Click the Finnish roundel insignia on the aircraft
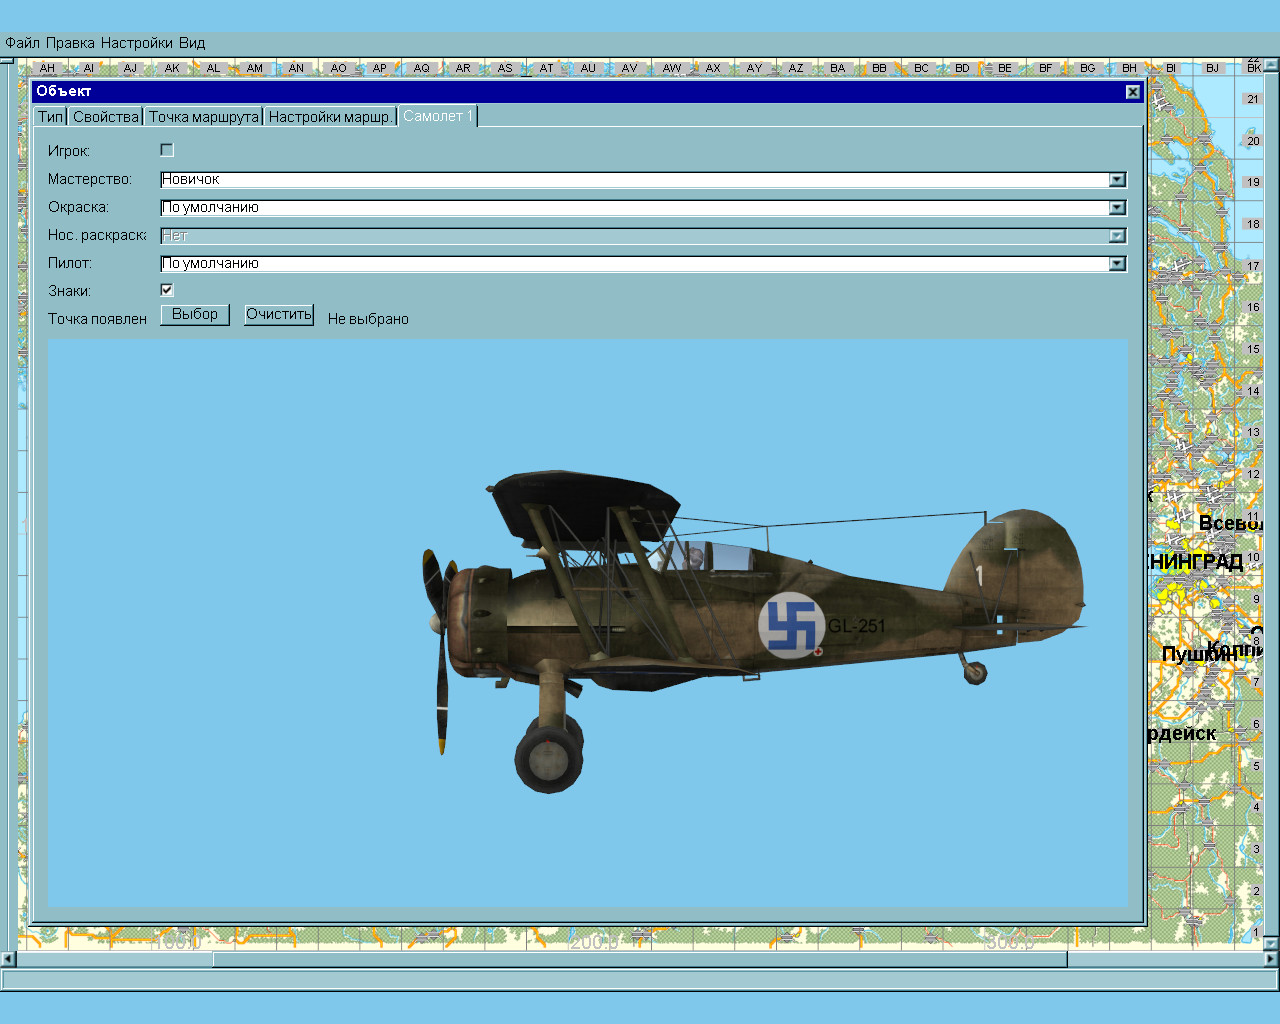Screen dimensions: 1280x1024 791,625
